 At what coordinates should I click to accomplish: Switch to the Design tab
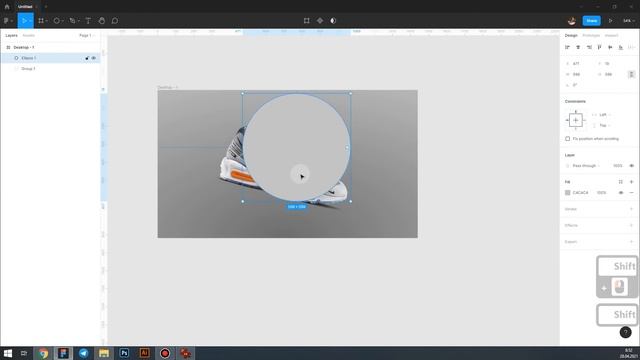tap(571, 36)
